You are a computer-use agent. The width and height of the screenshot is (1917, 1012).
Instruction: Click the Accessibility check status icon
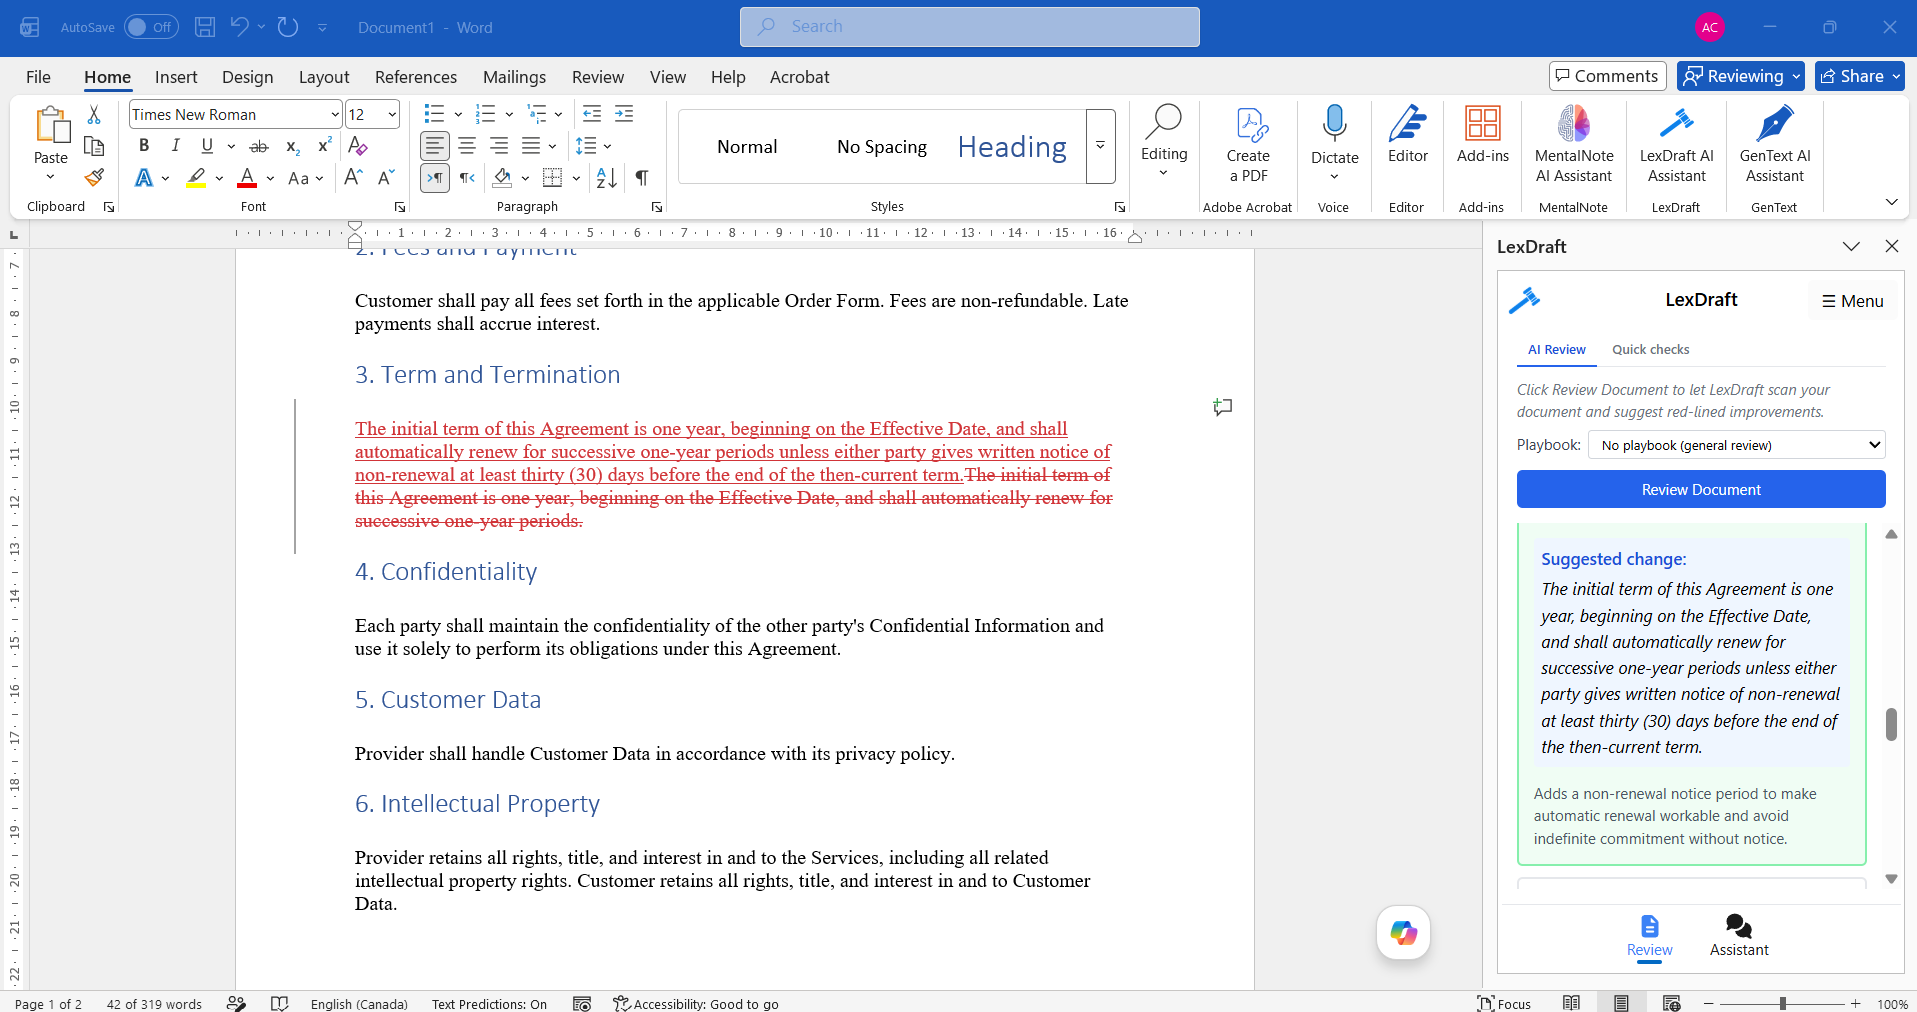pyautogui.click(x=696, y=1004)
